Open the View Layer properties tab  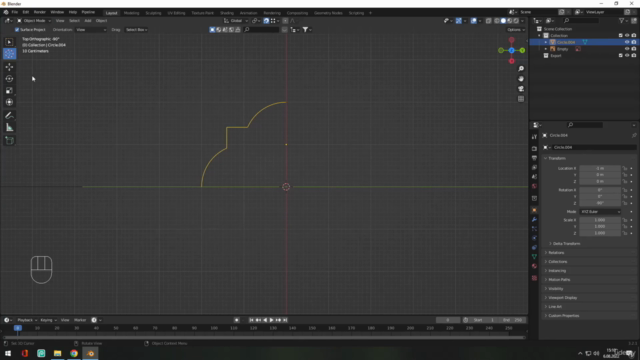tap(534, 167)
